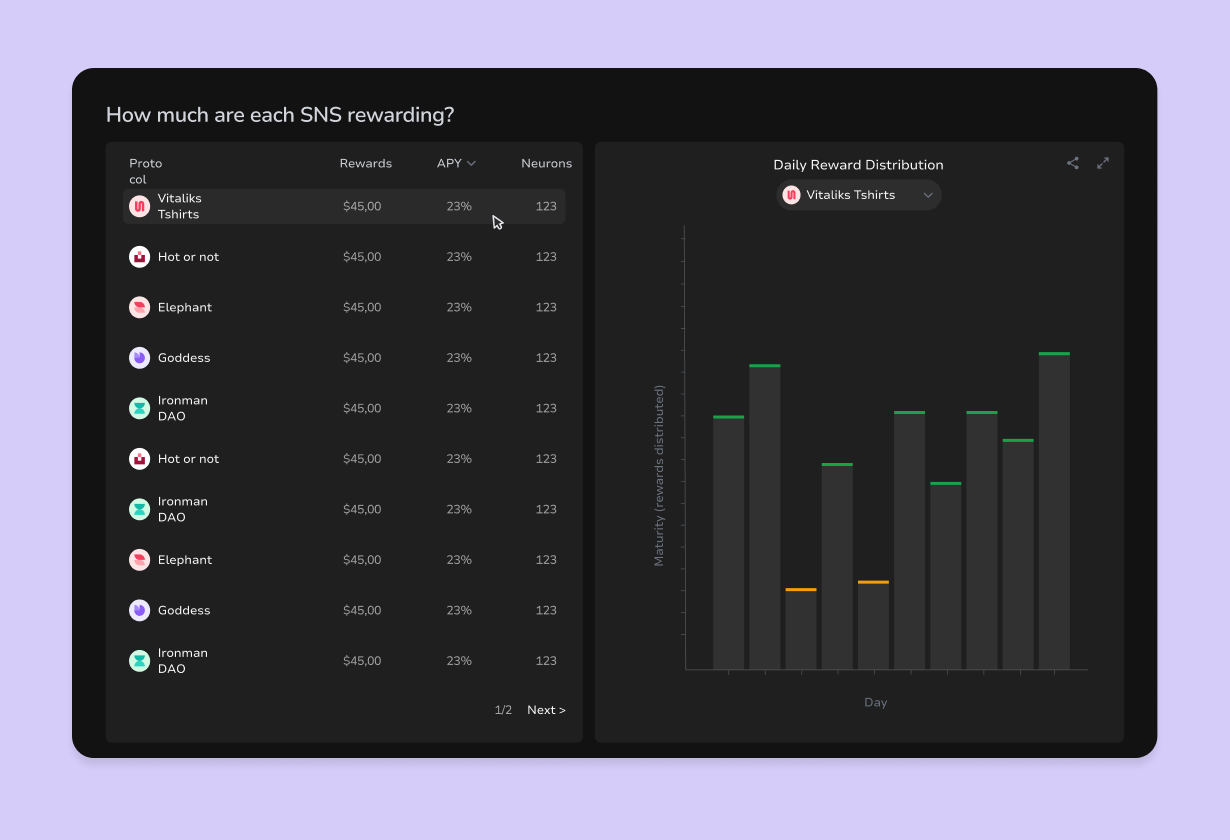Select the Hot or not logo icon
The width and height of the screenshot is (1230, 840).
(139, 257)
